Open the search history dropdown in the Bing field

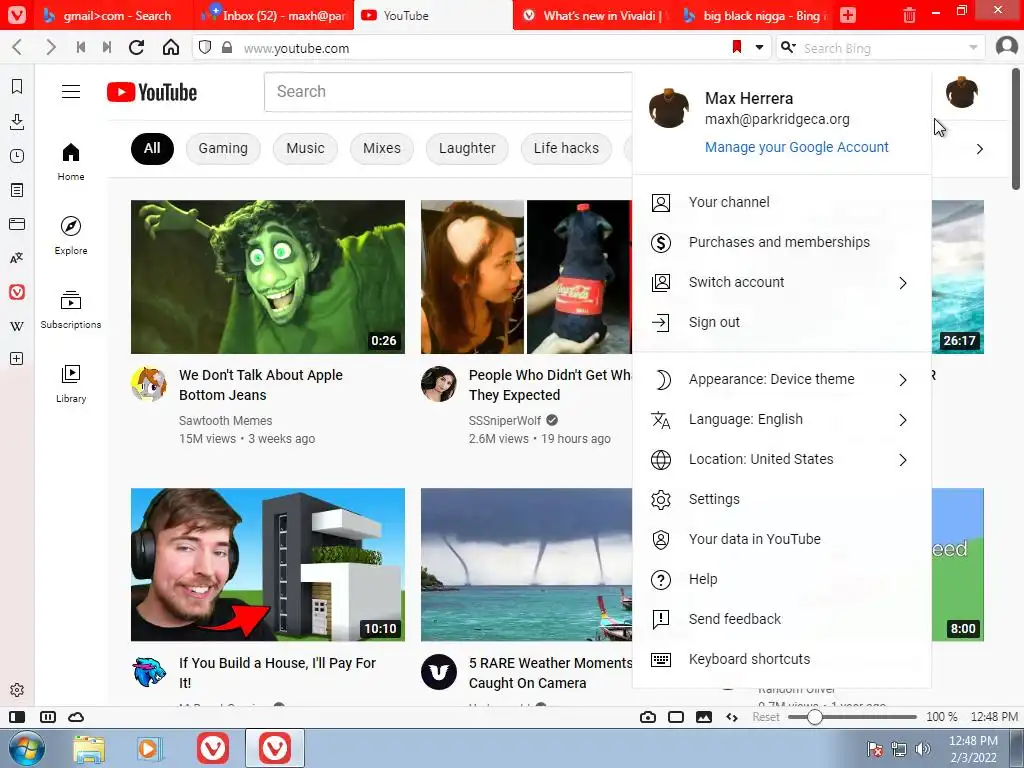click(973, 48)
